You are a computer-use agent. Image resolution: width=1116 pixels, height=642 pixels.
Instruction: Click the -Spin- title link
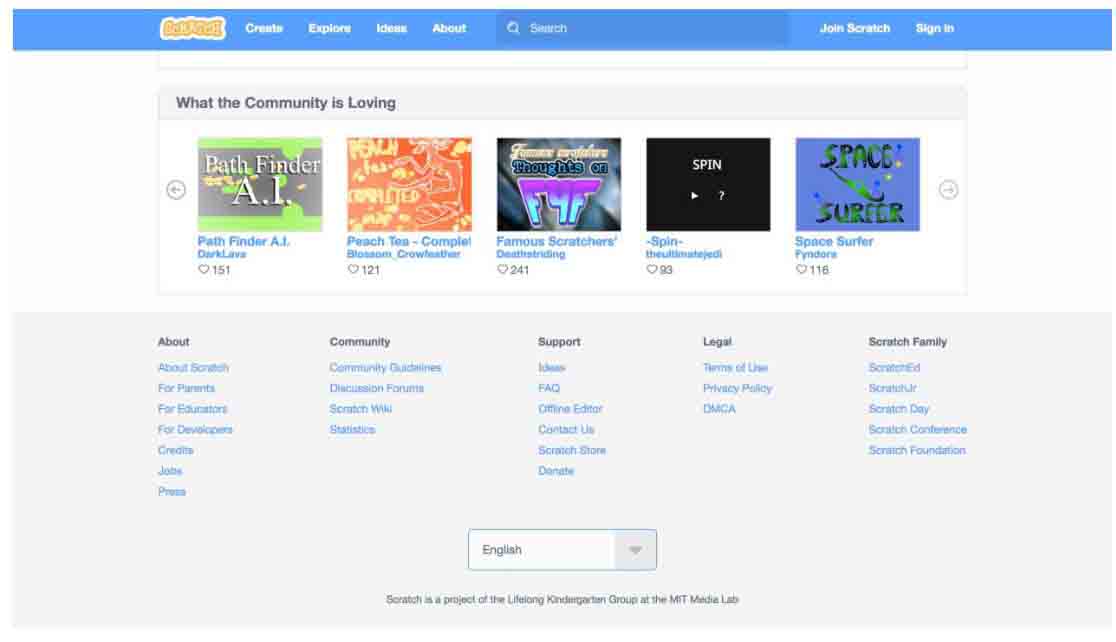click(664, 241)
